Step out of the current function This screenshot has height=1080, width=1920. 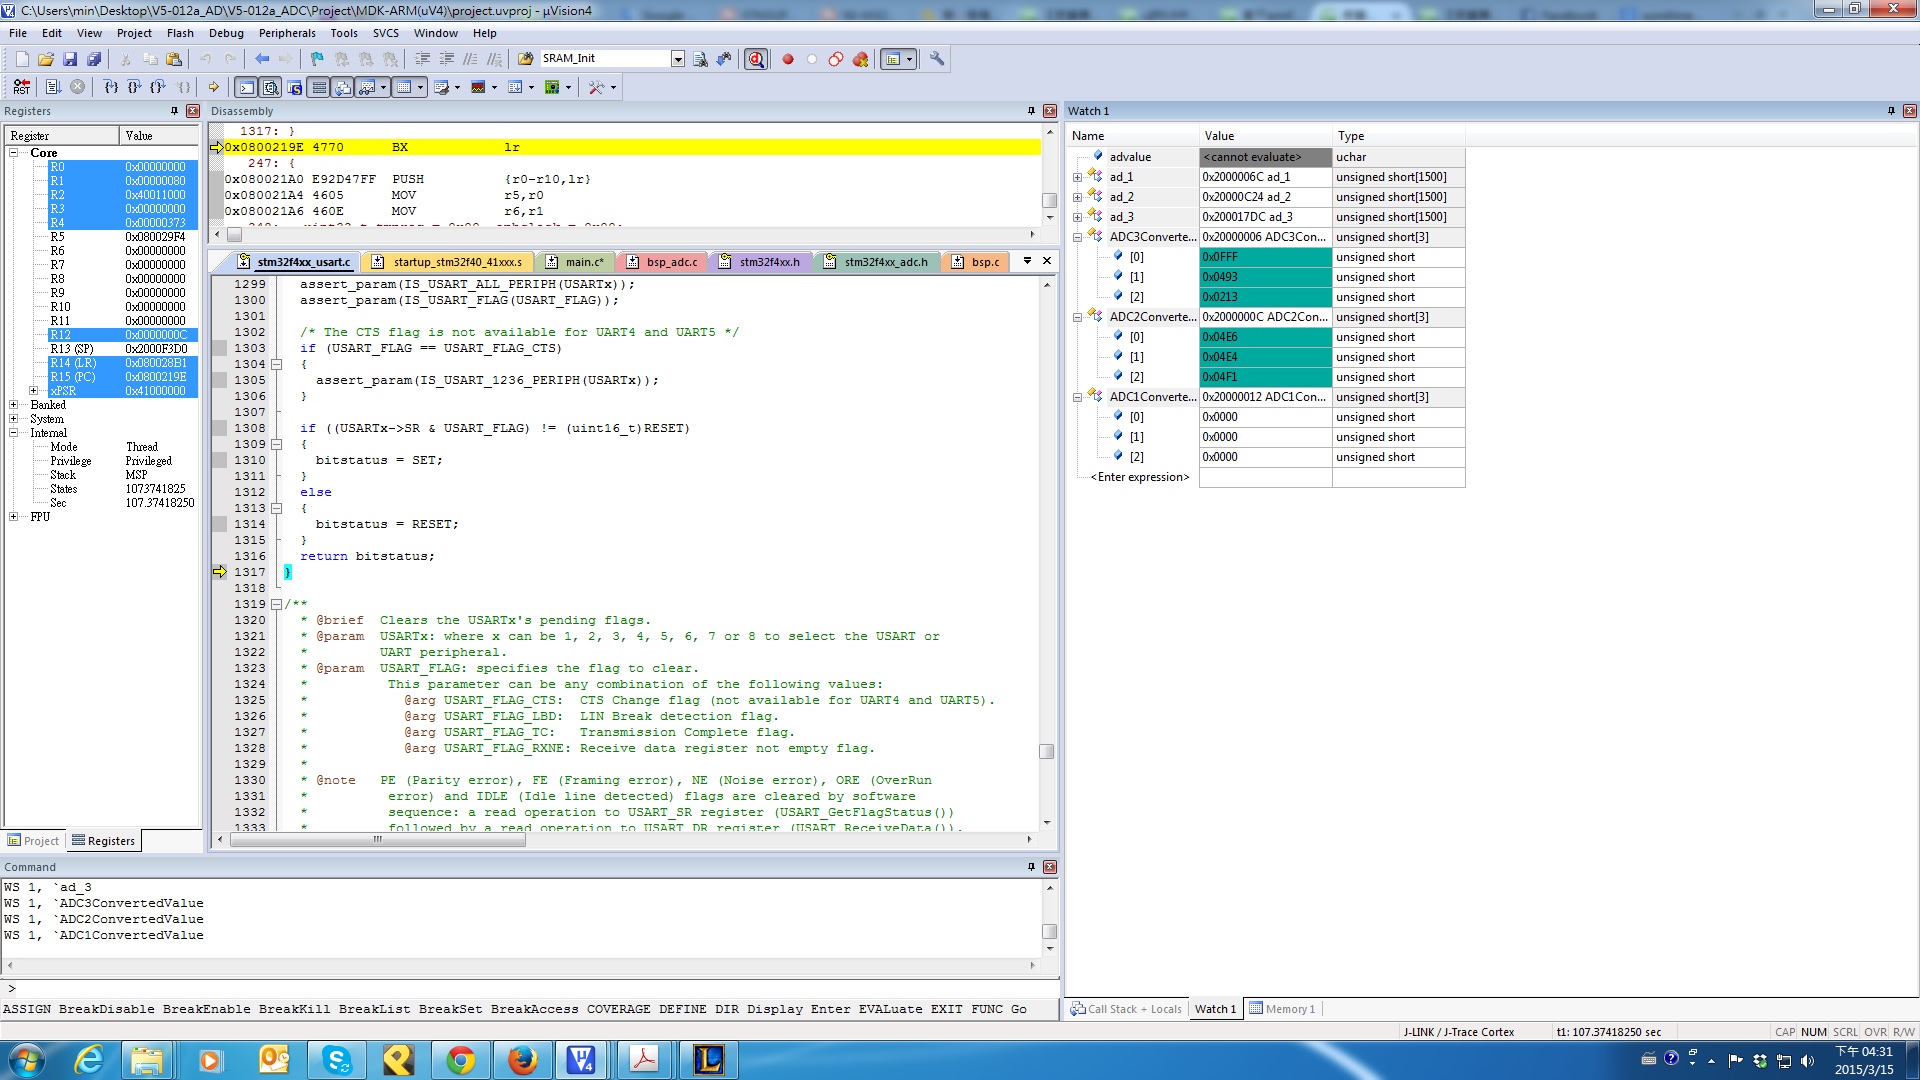pos(158,87)
